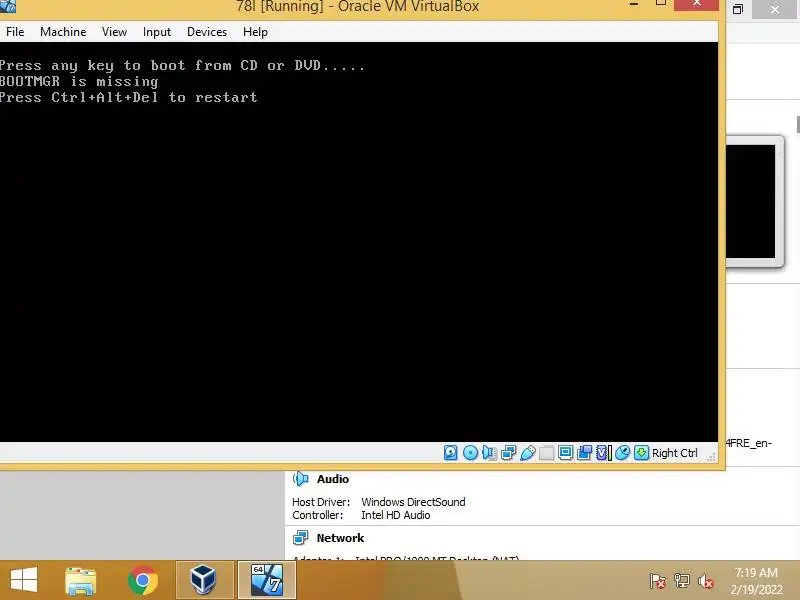Open File Explorer from the taskbar

coord(81,580)
